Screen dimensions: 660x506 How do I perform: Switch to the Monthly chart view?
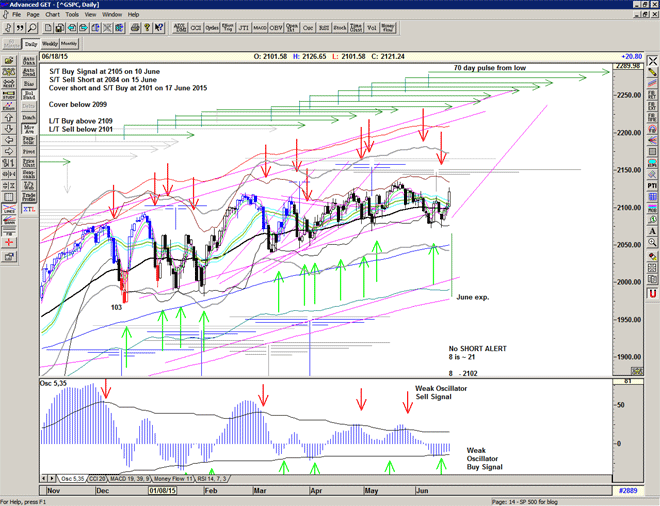click(x=69, y=44)
